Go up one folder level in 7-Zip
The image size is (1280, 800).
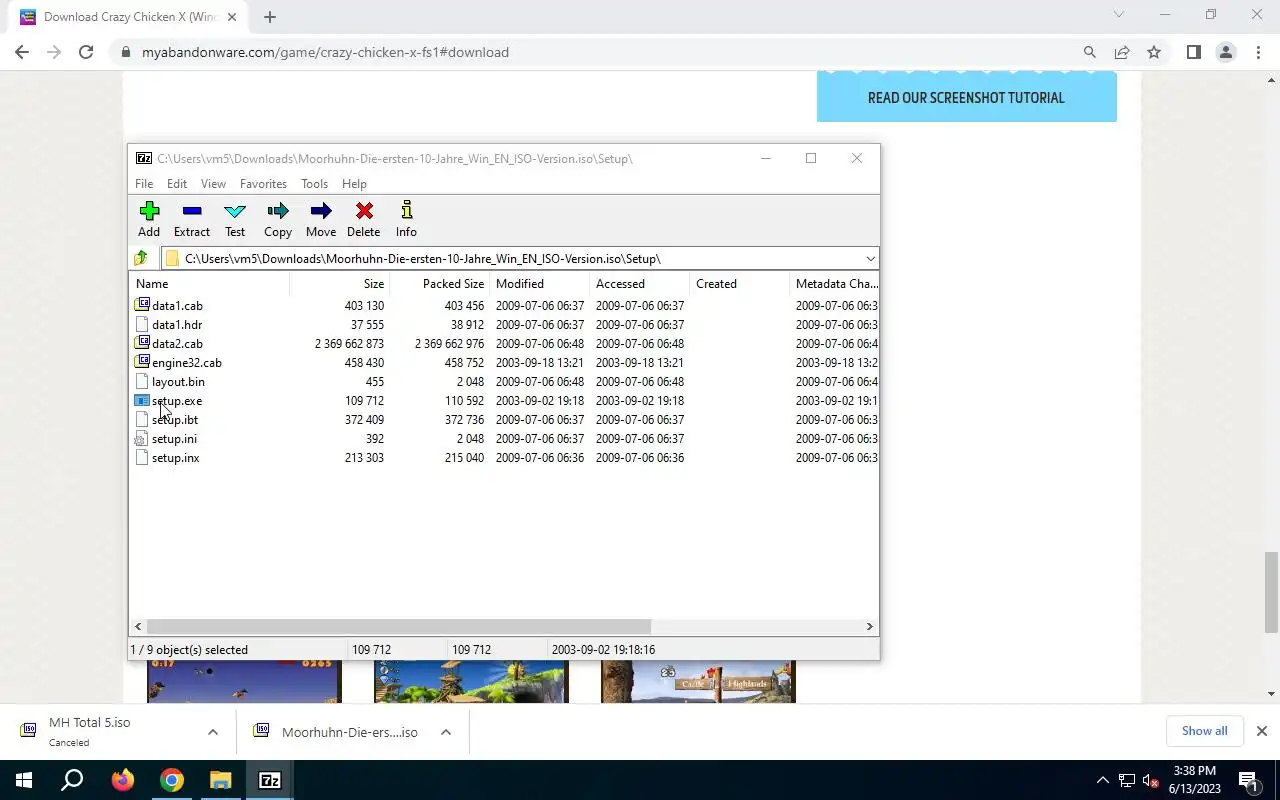click(x=141, y=258)
